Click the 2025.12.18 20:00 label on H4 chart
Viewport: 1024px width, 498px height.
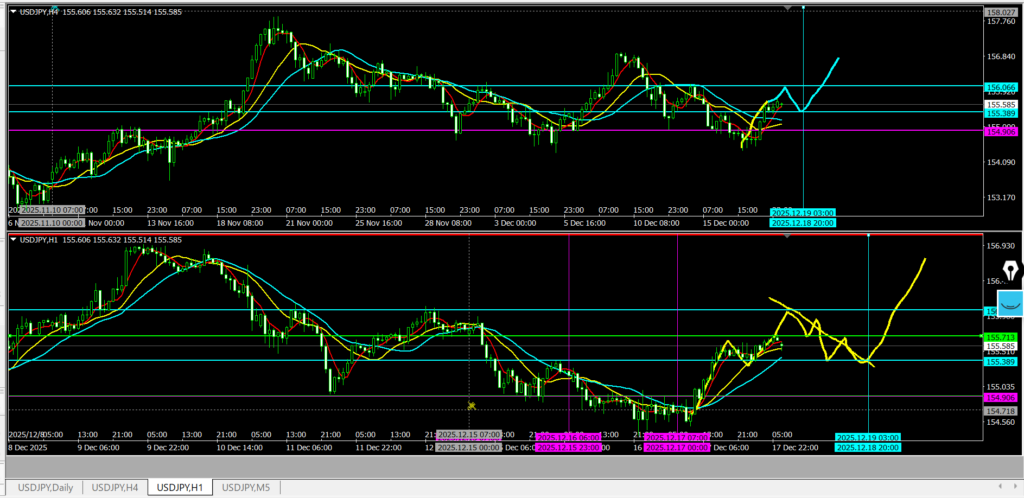803,223
